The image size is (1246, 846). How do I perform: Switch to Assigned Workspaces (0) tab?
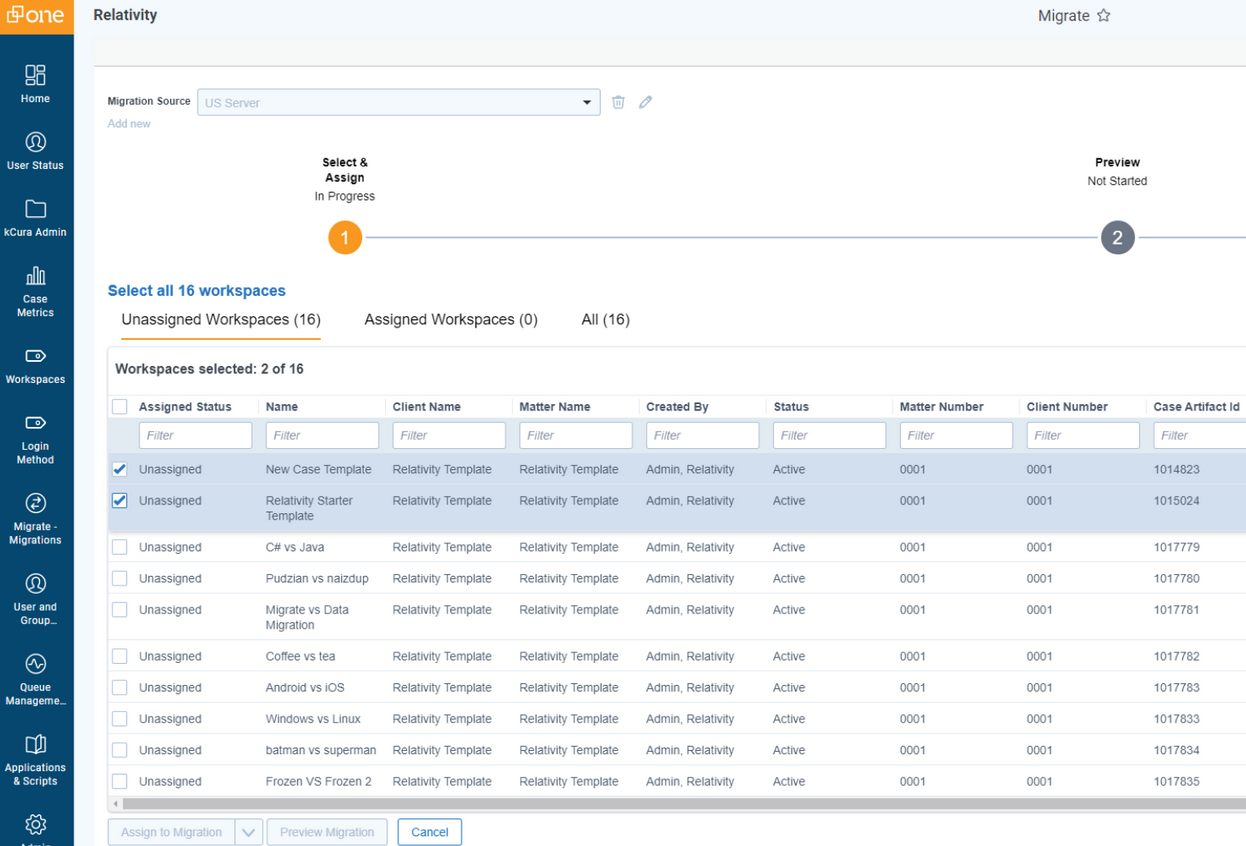coord(450,320)
